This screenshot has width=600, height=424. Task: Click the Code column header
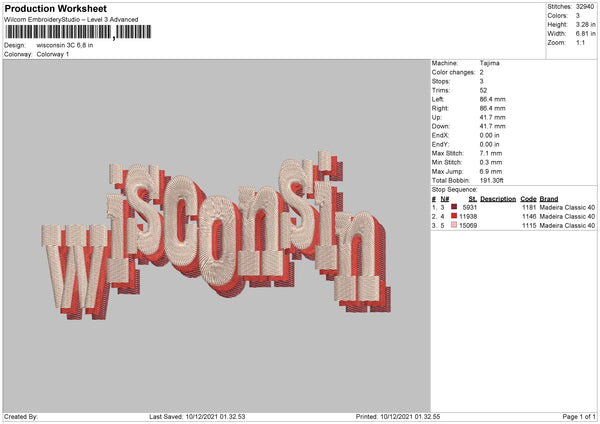click(x=528, y=199)
